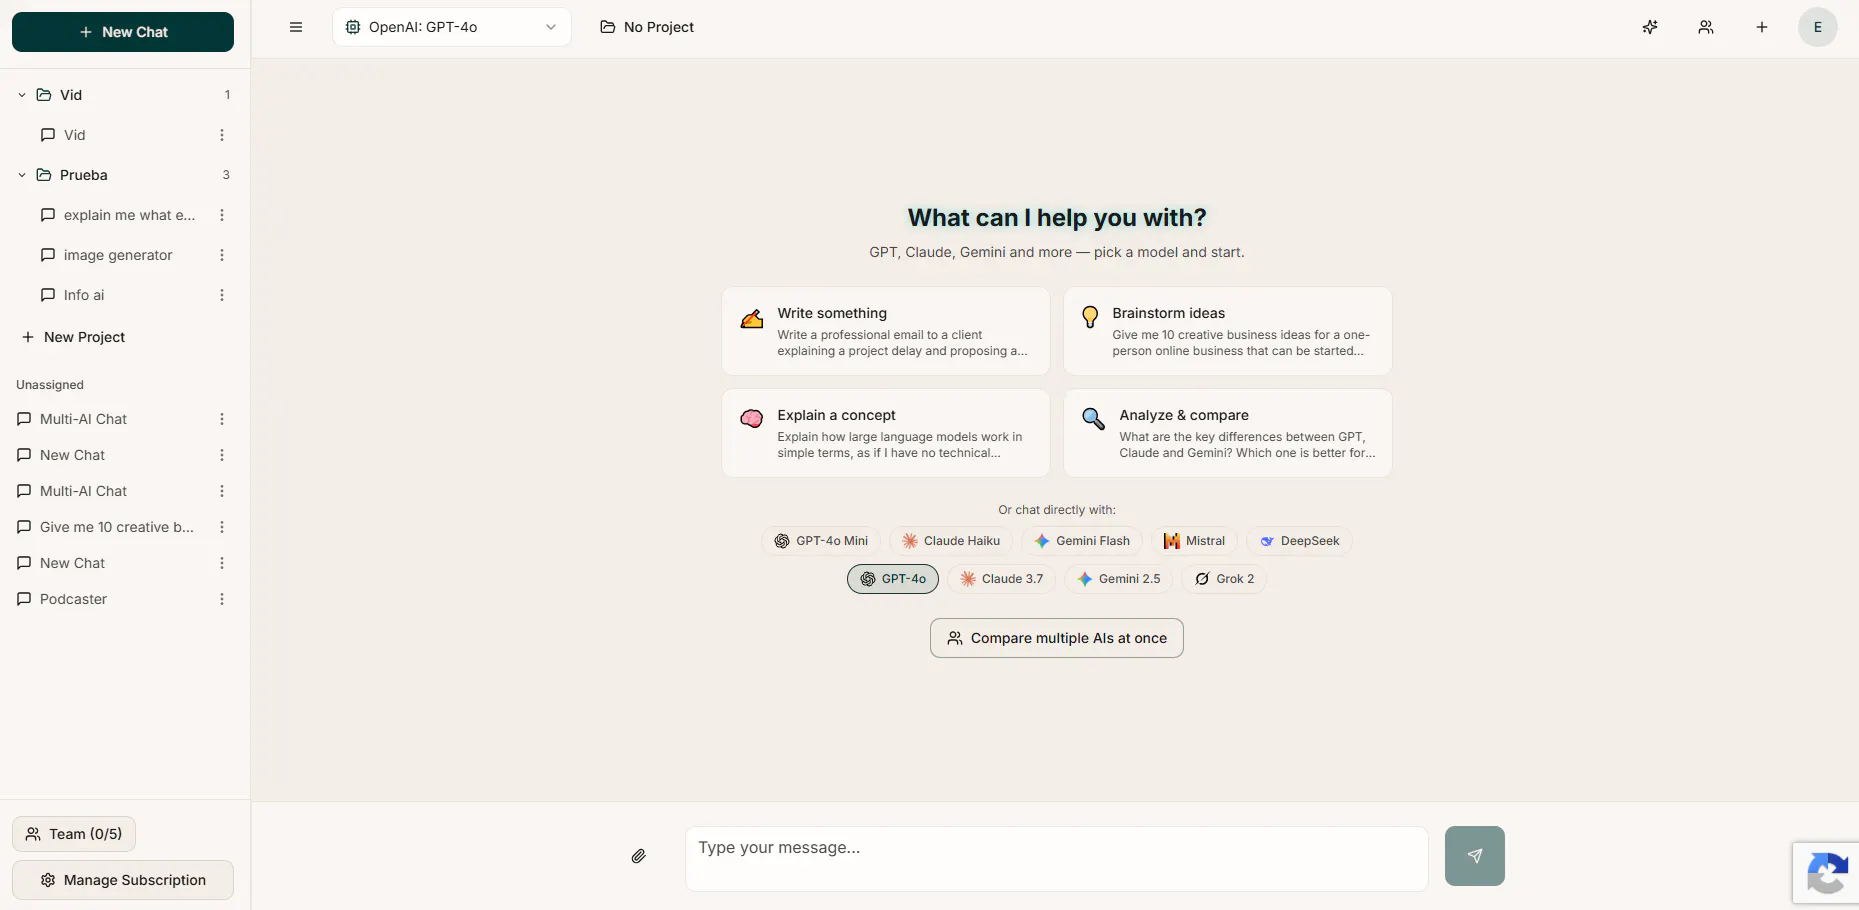Select GPT-4o Mini model chip
This screenshot has width=1859, height=910.
point(821,541)
